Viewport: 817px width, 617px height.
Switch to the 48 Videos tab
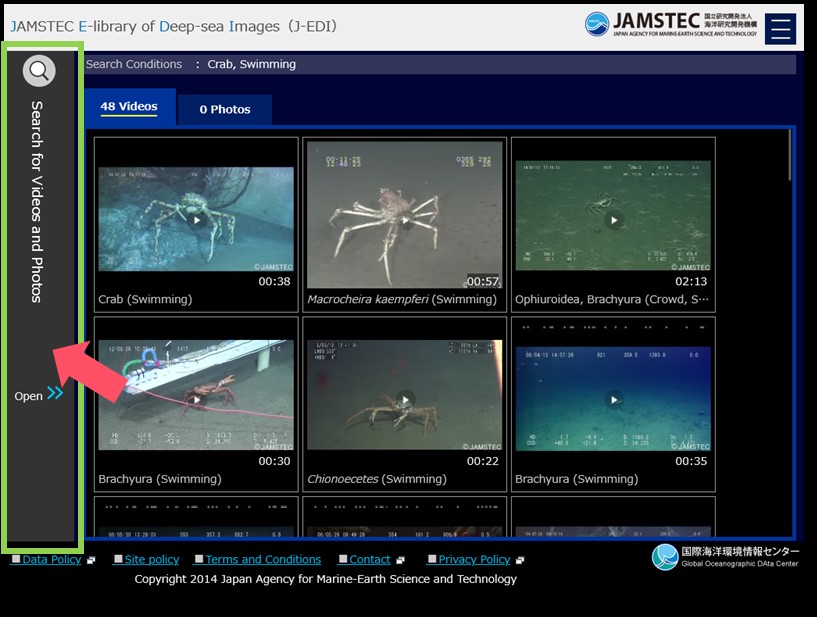tap(129, 106)
